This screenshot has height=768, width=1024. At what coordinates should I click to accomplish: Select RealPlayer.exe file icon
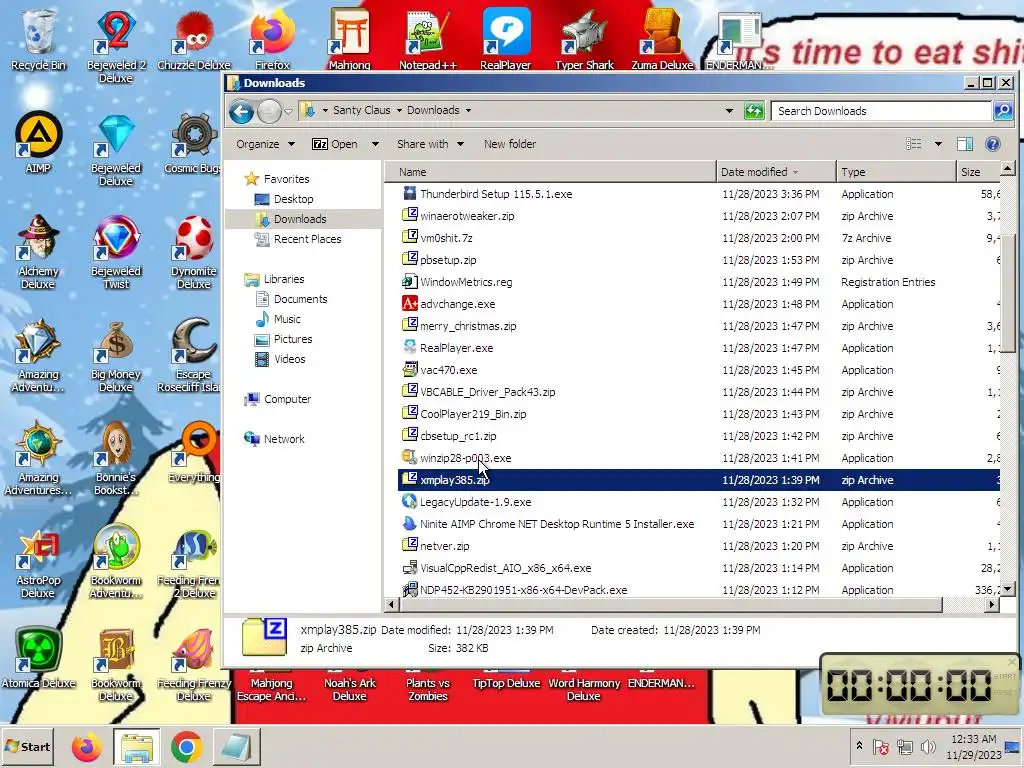pos(409,347)
